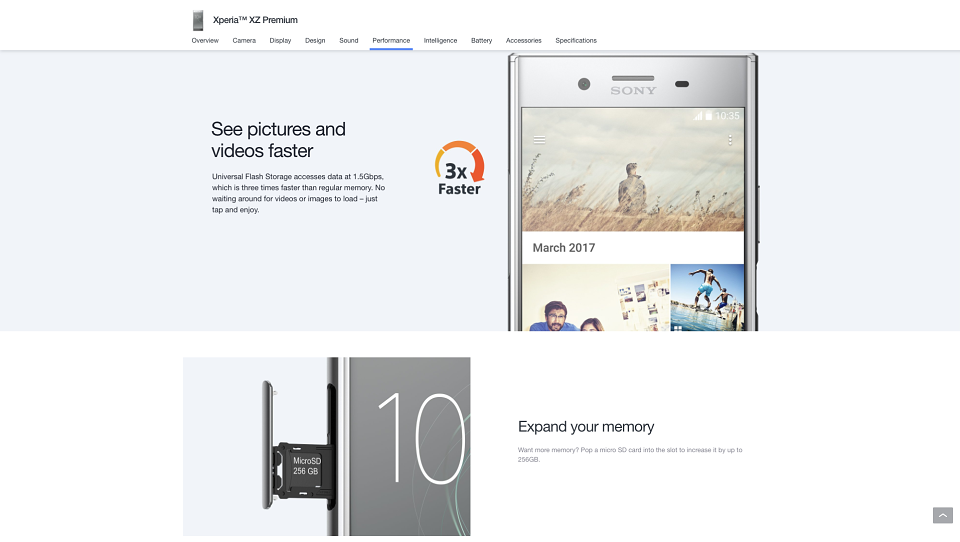Click the couple selfie photo on phone
The height and width of the screenshot is (542, 960).
tap(596, 298)
